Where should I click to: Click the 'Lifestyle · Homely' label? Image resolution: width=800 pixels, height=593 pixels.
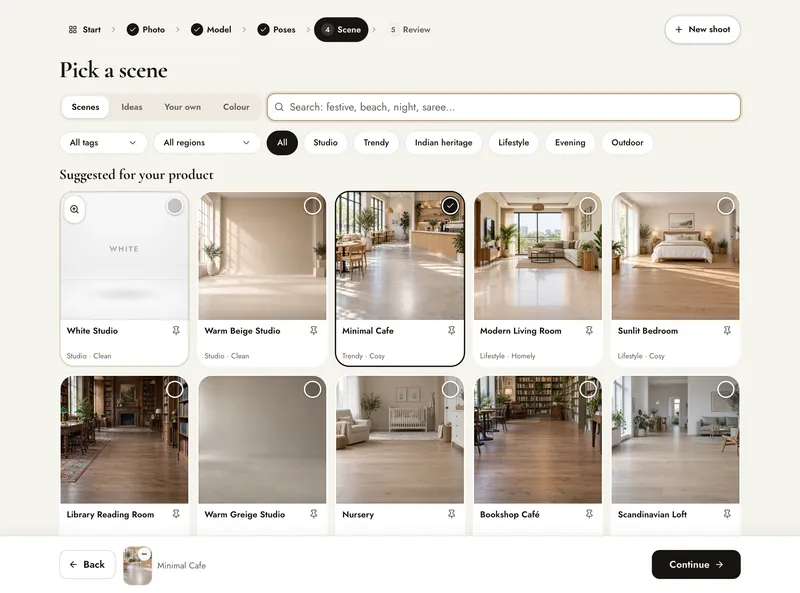[508, 356]
